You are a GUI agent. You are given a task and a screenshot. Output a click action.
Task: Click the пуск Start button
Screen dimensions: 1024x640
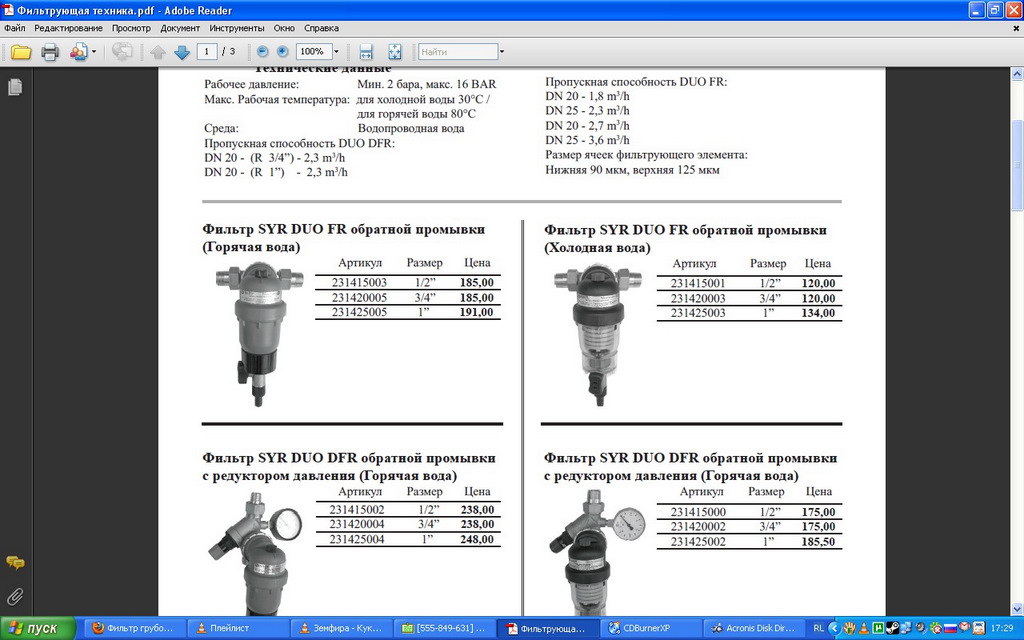coord(38,628)
